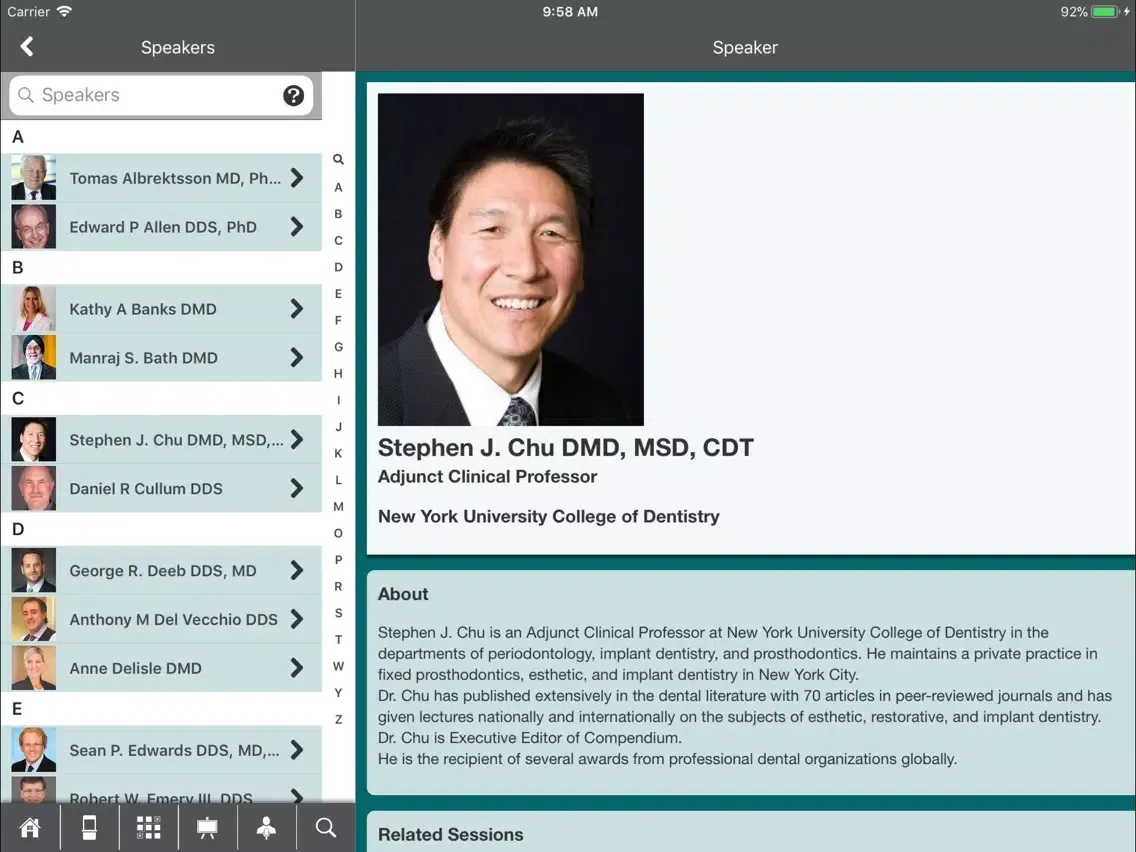The height and width of the screenshot is (852, 1136).
Task: Jump to letter W in index
Action: pyautogui.click(x=338, y=667)
